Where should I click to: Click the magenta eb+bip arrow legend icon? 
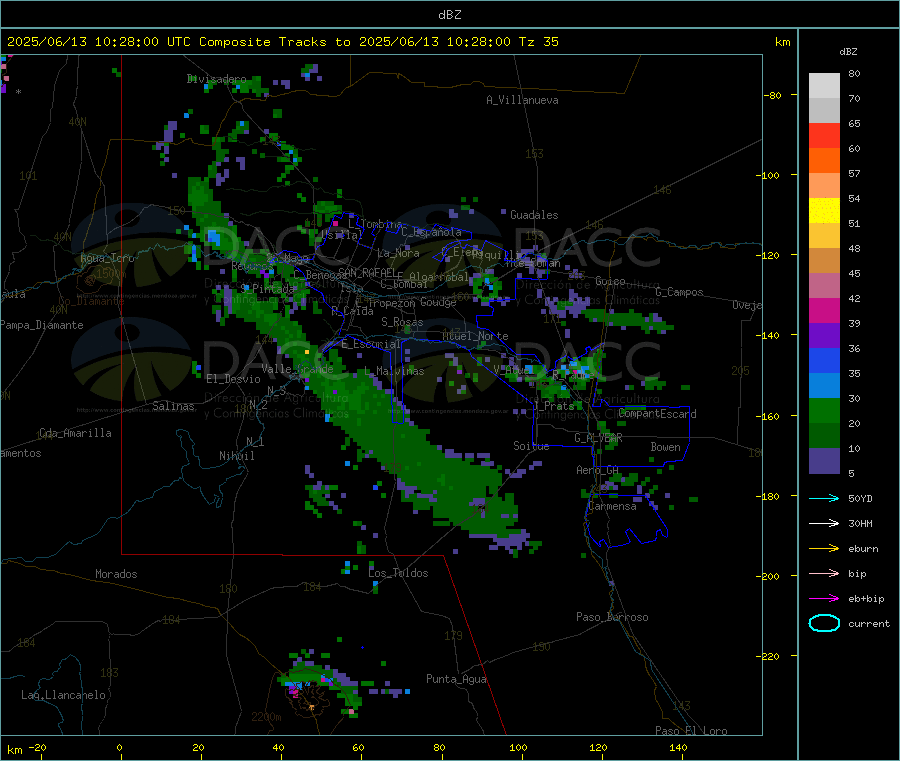tap(824, 599)
